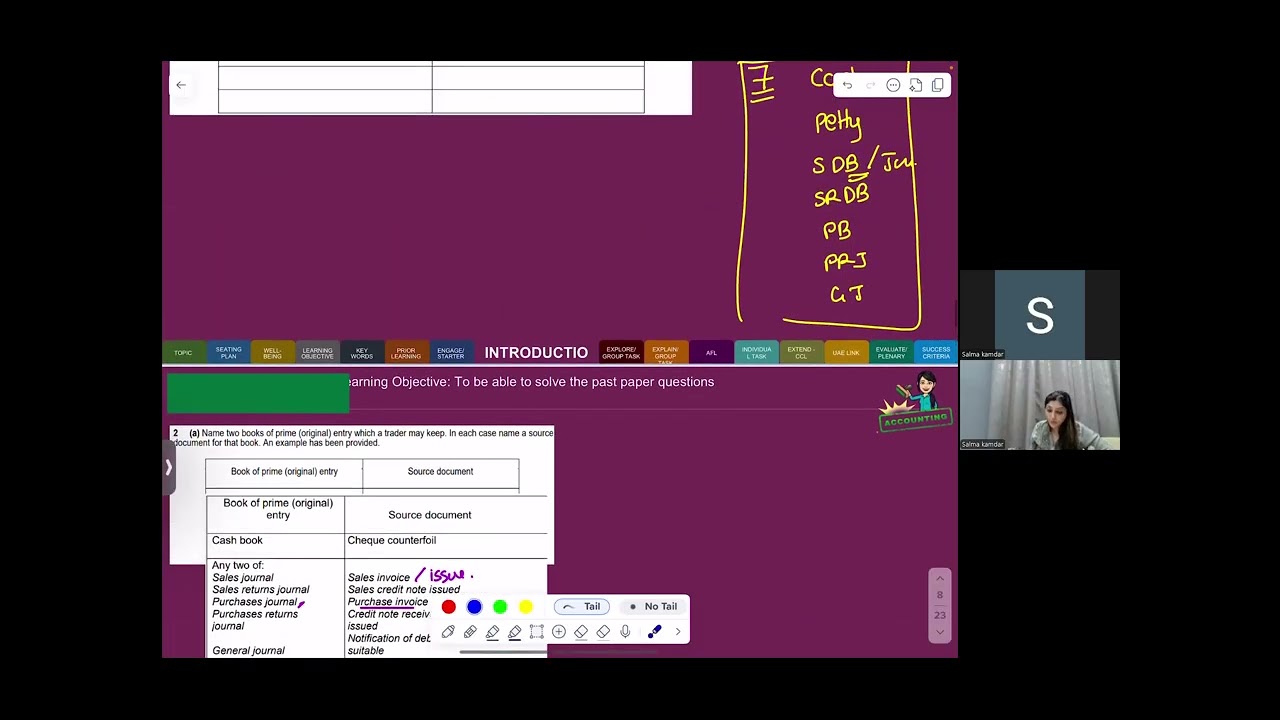
Task: Select the 'S' avatar participant tile
Action: [1040, 315]
